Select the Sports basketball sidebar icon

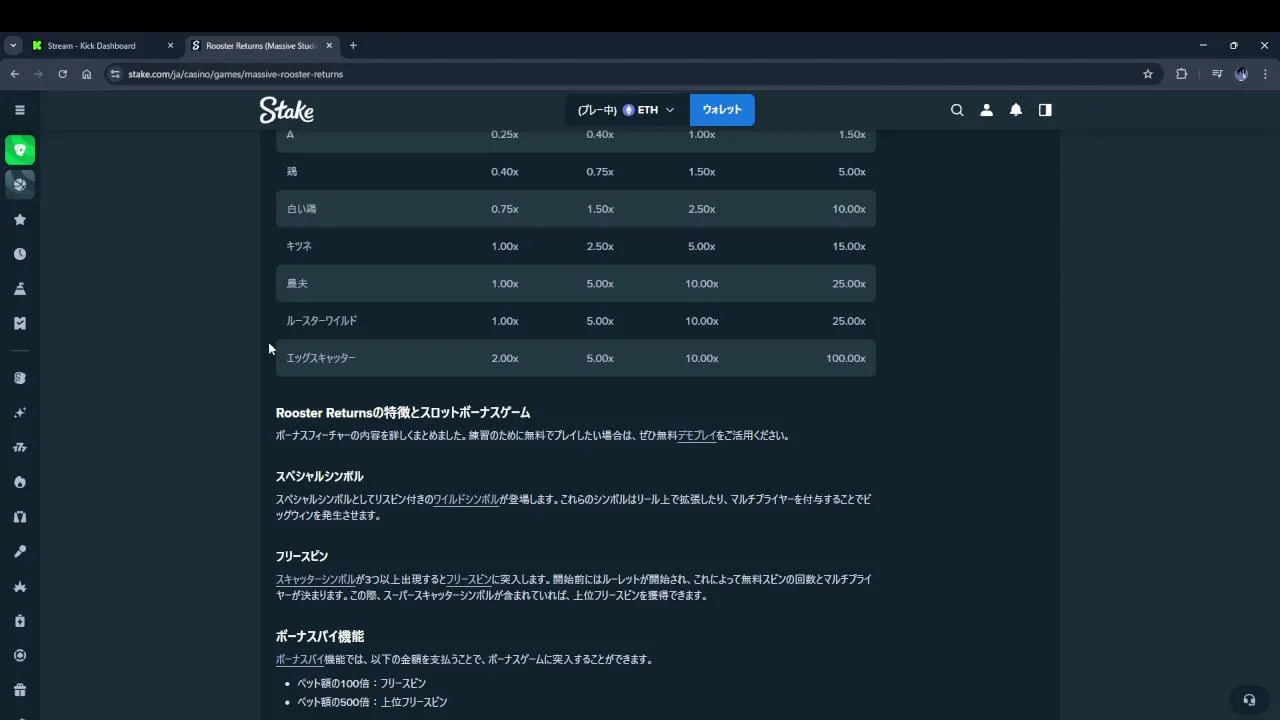[x=20, y=184]
